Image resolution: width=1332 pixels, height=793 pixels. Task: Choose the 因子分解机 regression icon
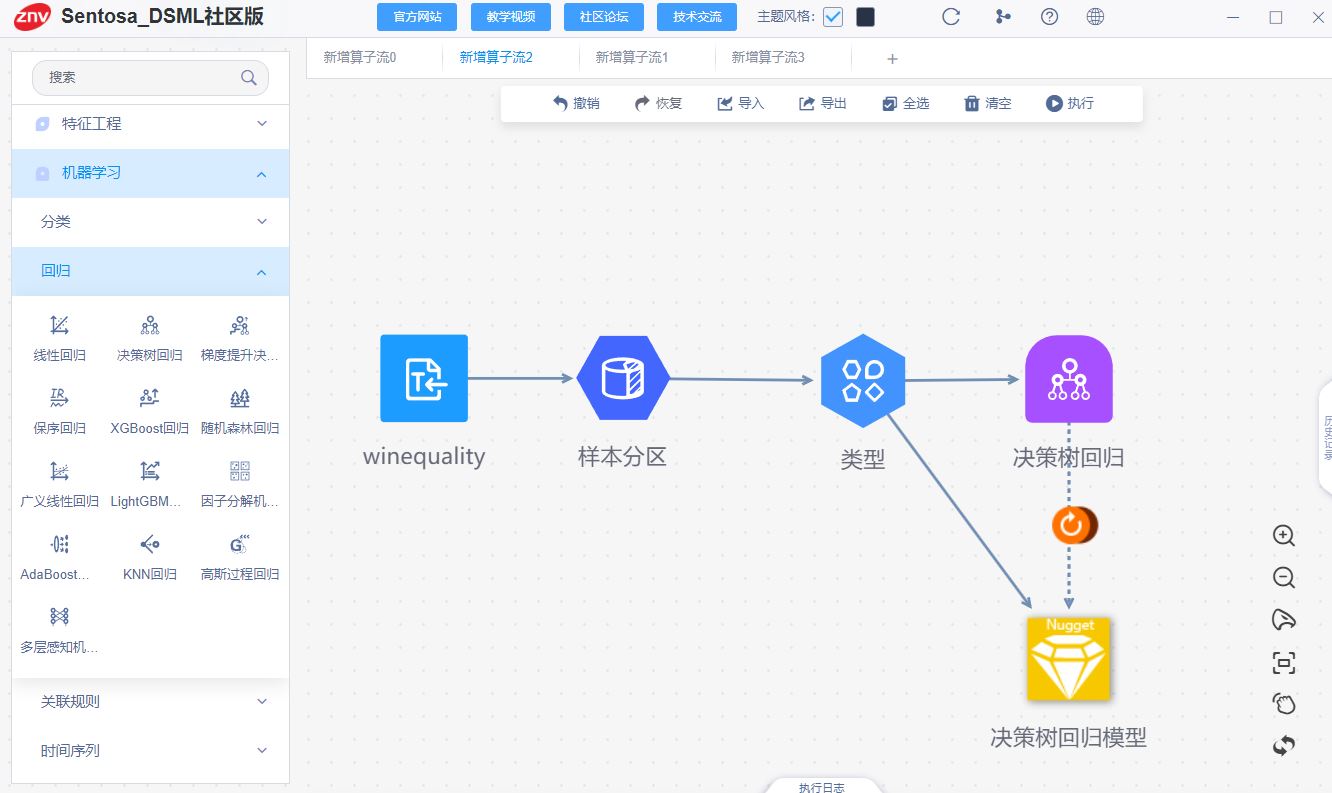point(240,471)
